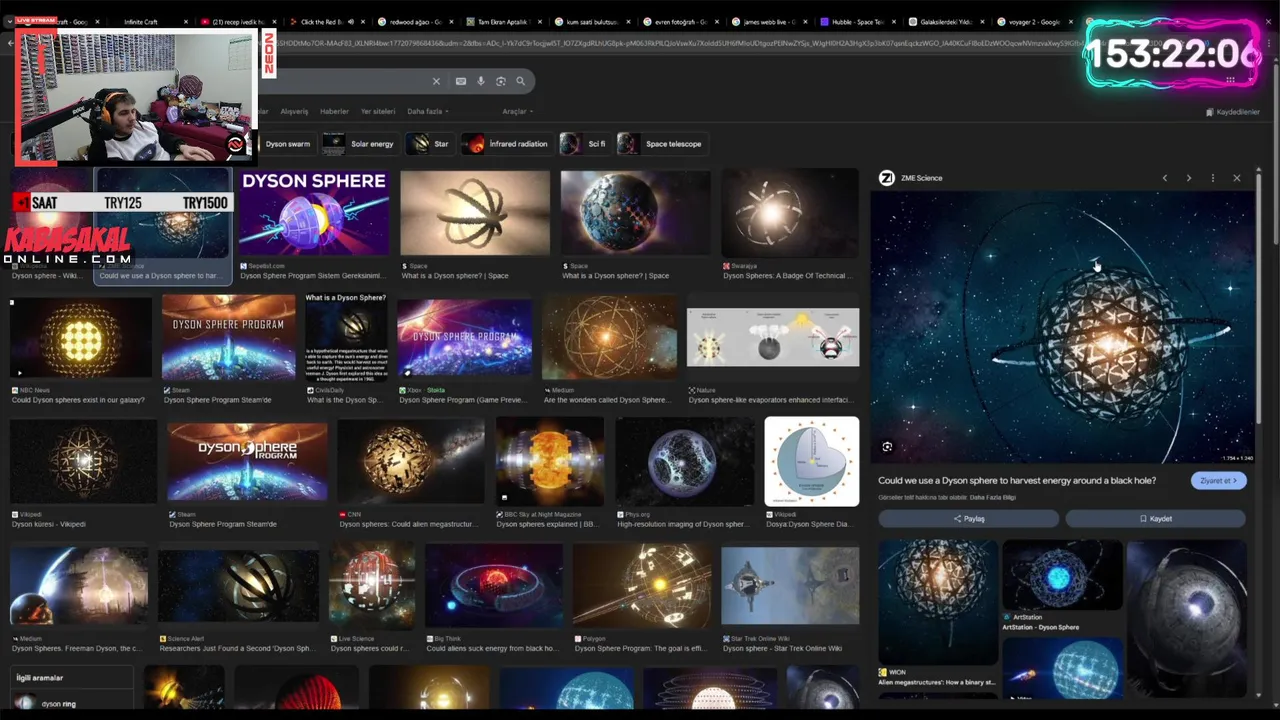Screen dimensions: 1280x720
Task: Click inside the Google search input field
Action: (x=345, y=81)
